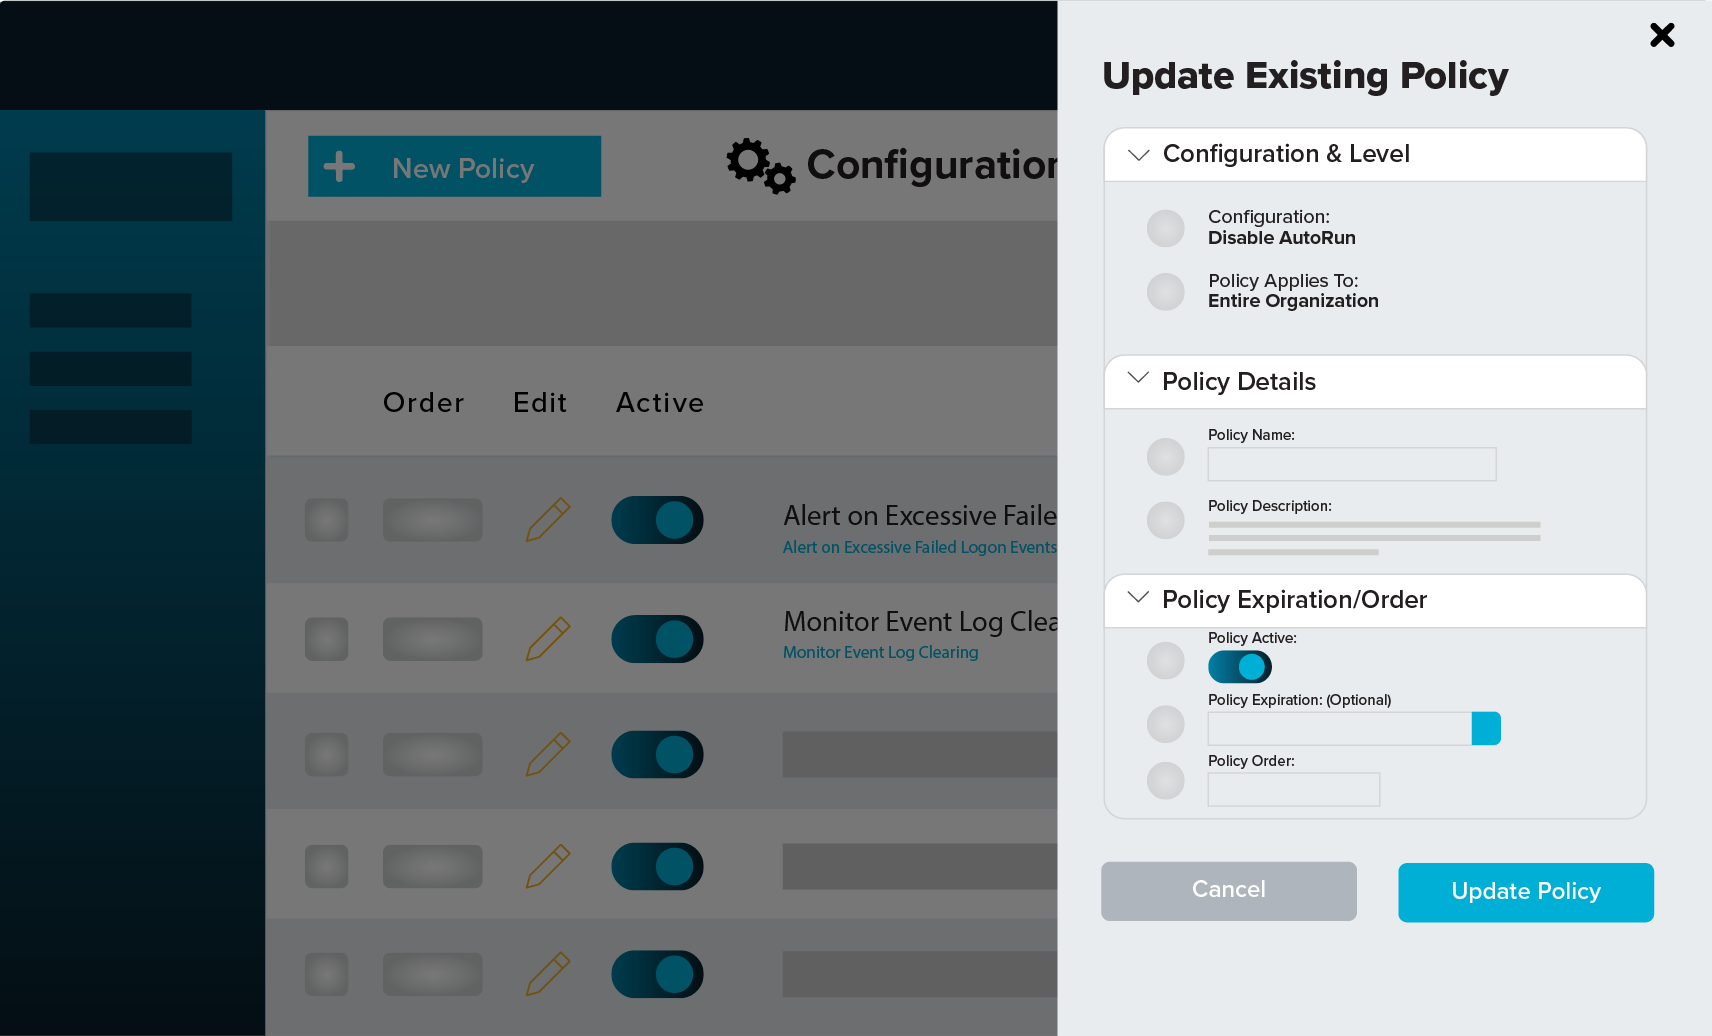
Task: Collapse the Policy Details section
Action: [x=1137, y=380]
